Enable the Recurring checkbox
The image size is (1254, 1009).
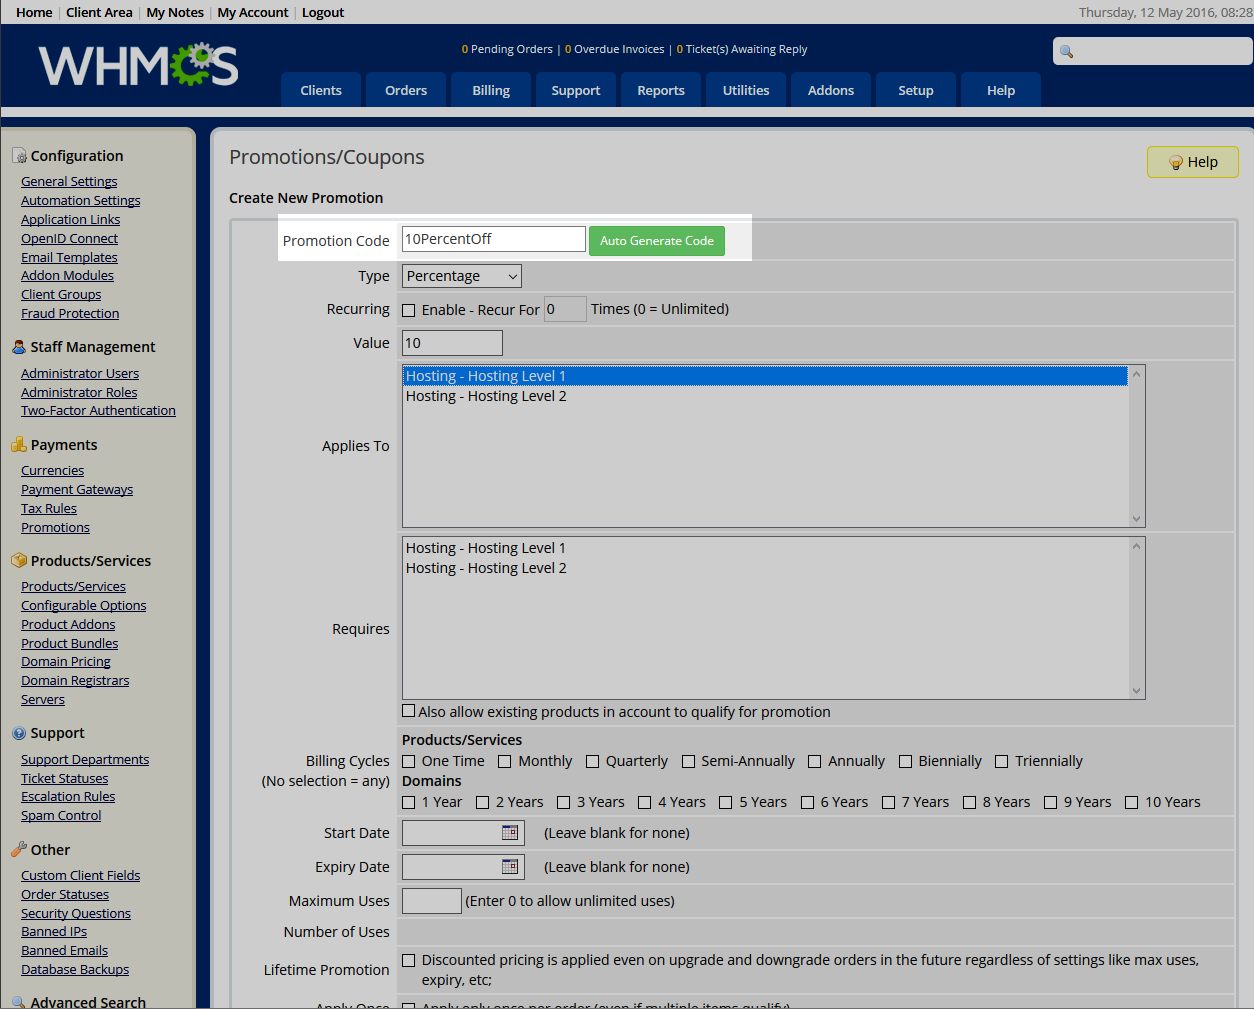click(x=409, y=310)
